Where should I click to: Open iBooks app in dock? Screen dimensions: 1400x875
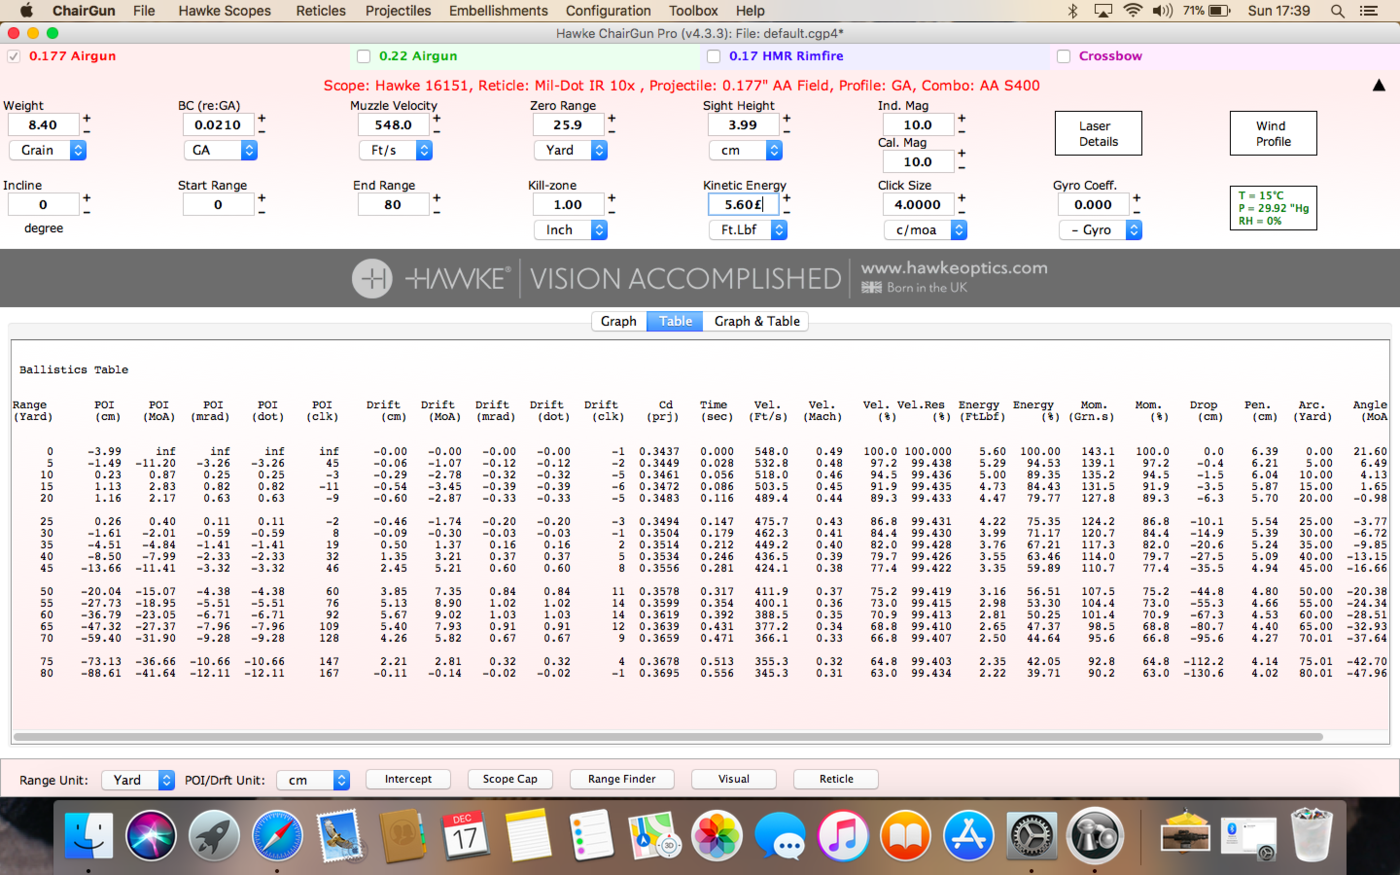(905, 836)
